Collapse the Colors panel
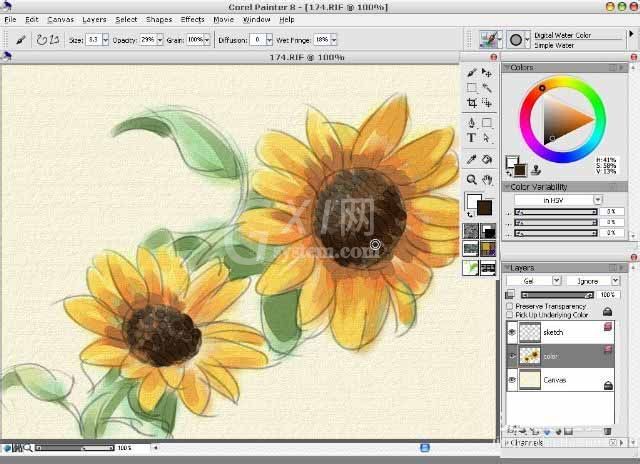Image resolution: width=640 pixels, height=464 pixels. 507,67
